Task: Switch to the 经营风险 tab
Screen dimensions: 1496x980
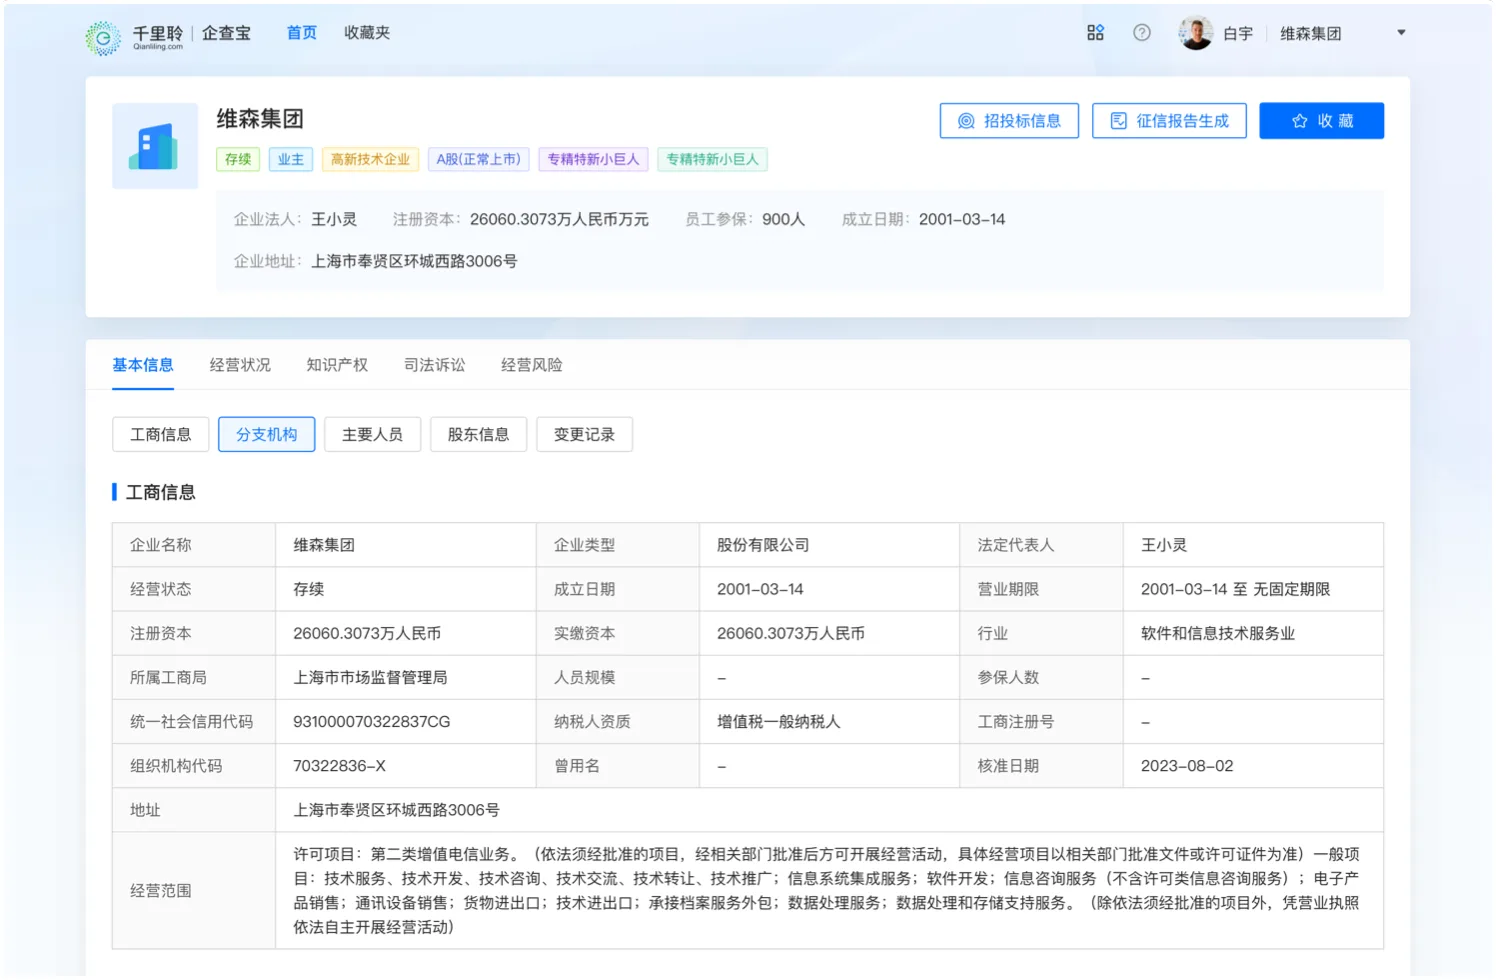Action: (531, 365)
